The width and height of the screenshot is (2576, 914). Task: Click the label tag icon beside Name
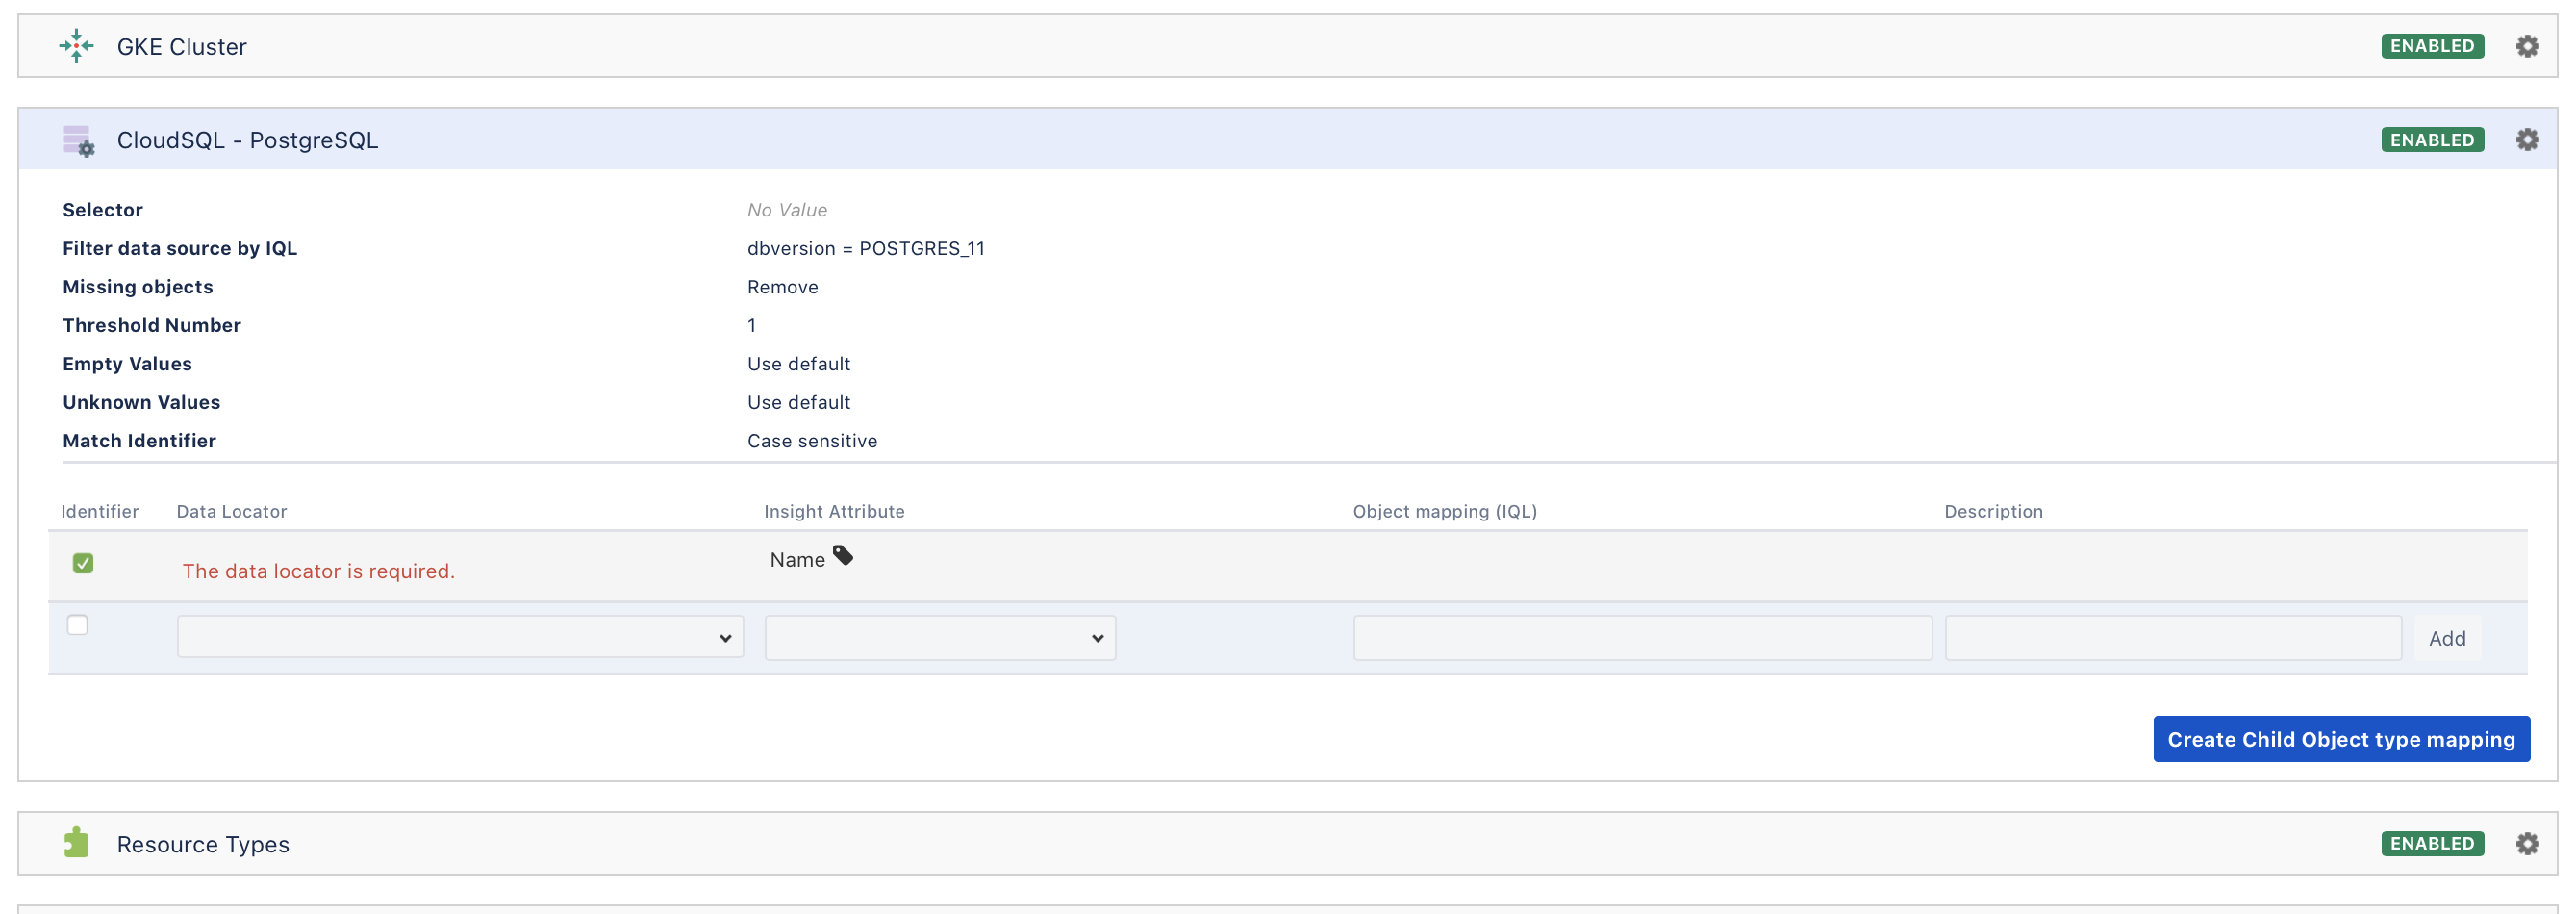pyautogui.click(x=843, y=555)
